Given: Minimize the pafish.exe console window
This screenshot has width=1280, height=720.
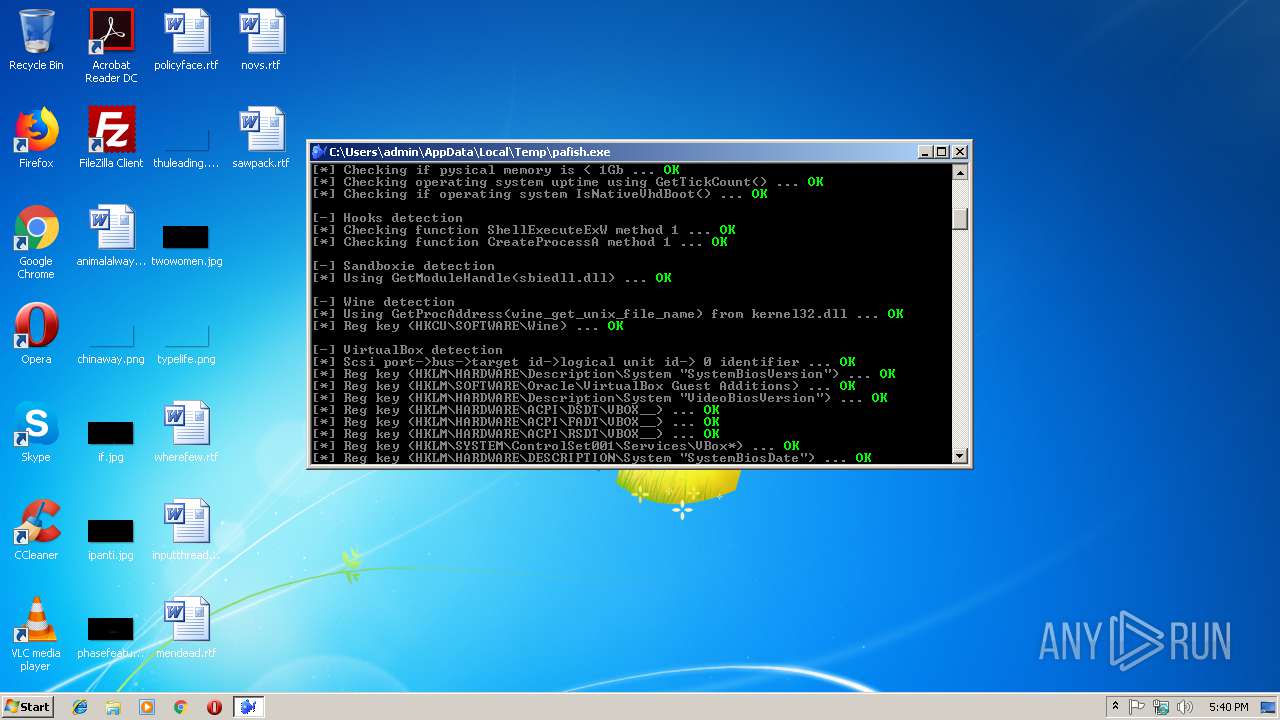Looking at the screenshot, I should [925, 152].
